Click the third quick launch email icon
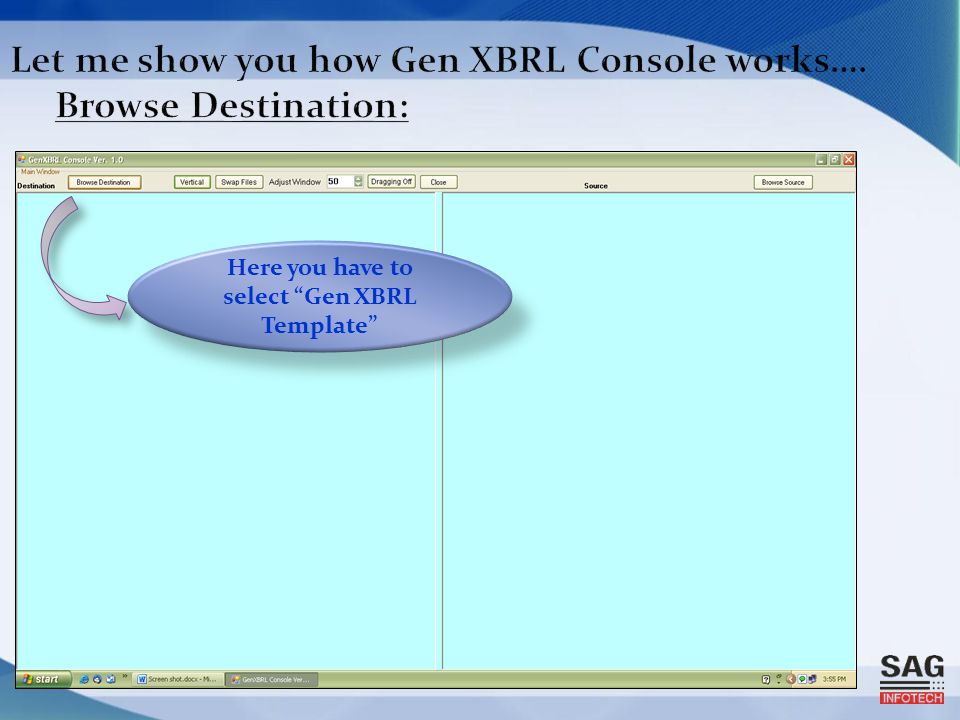Screen dimensions: 960x720 click(110, 679)
